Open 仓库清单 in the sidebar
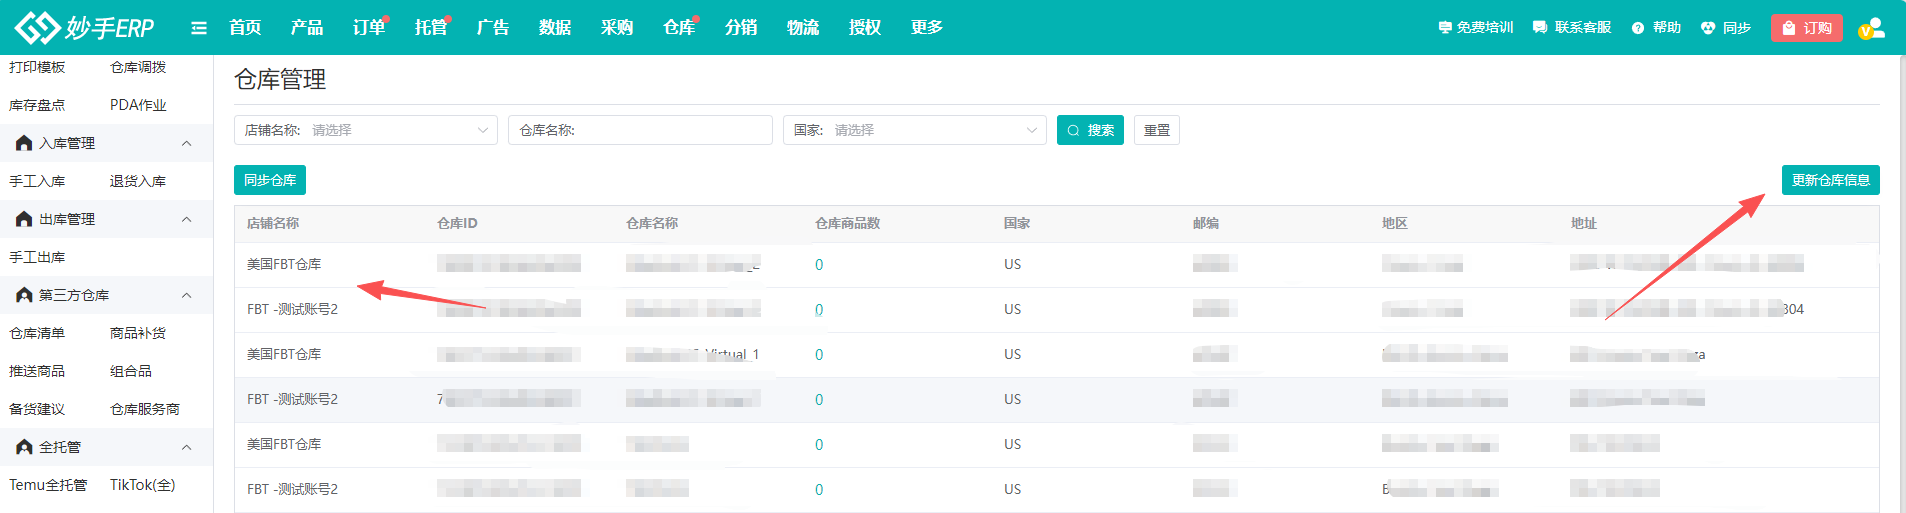 coord(37,333)
